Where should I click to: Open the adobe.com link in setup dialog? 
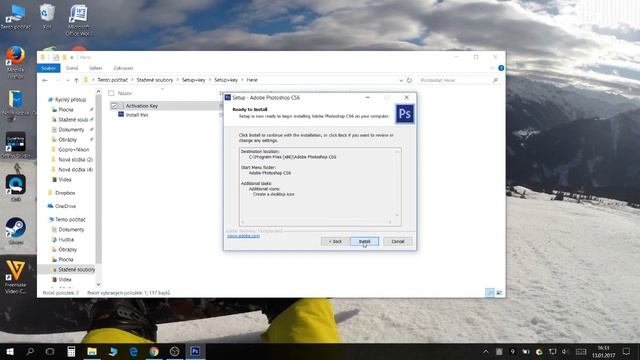click(x=243, y=236)
